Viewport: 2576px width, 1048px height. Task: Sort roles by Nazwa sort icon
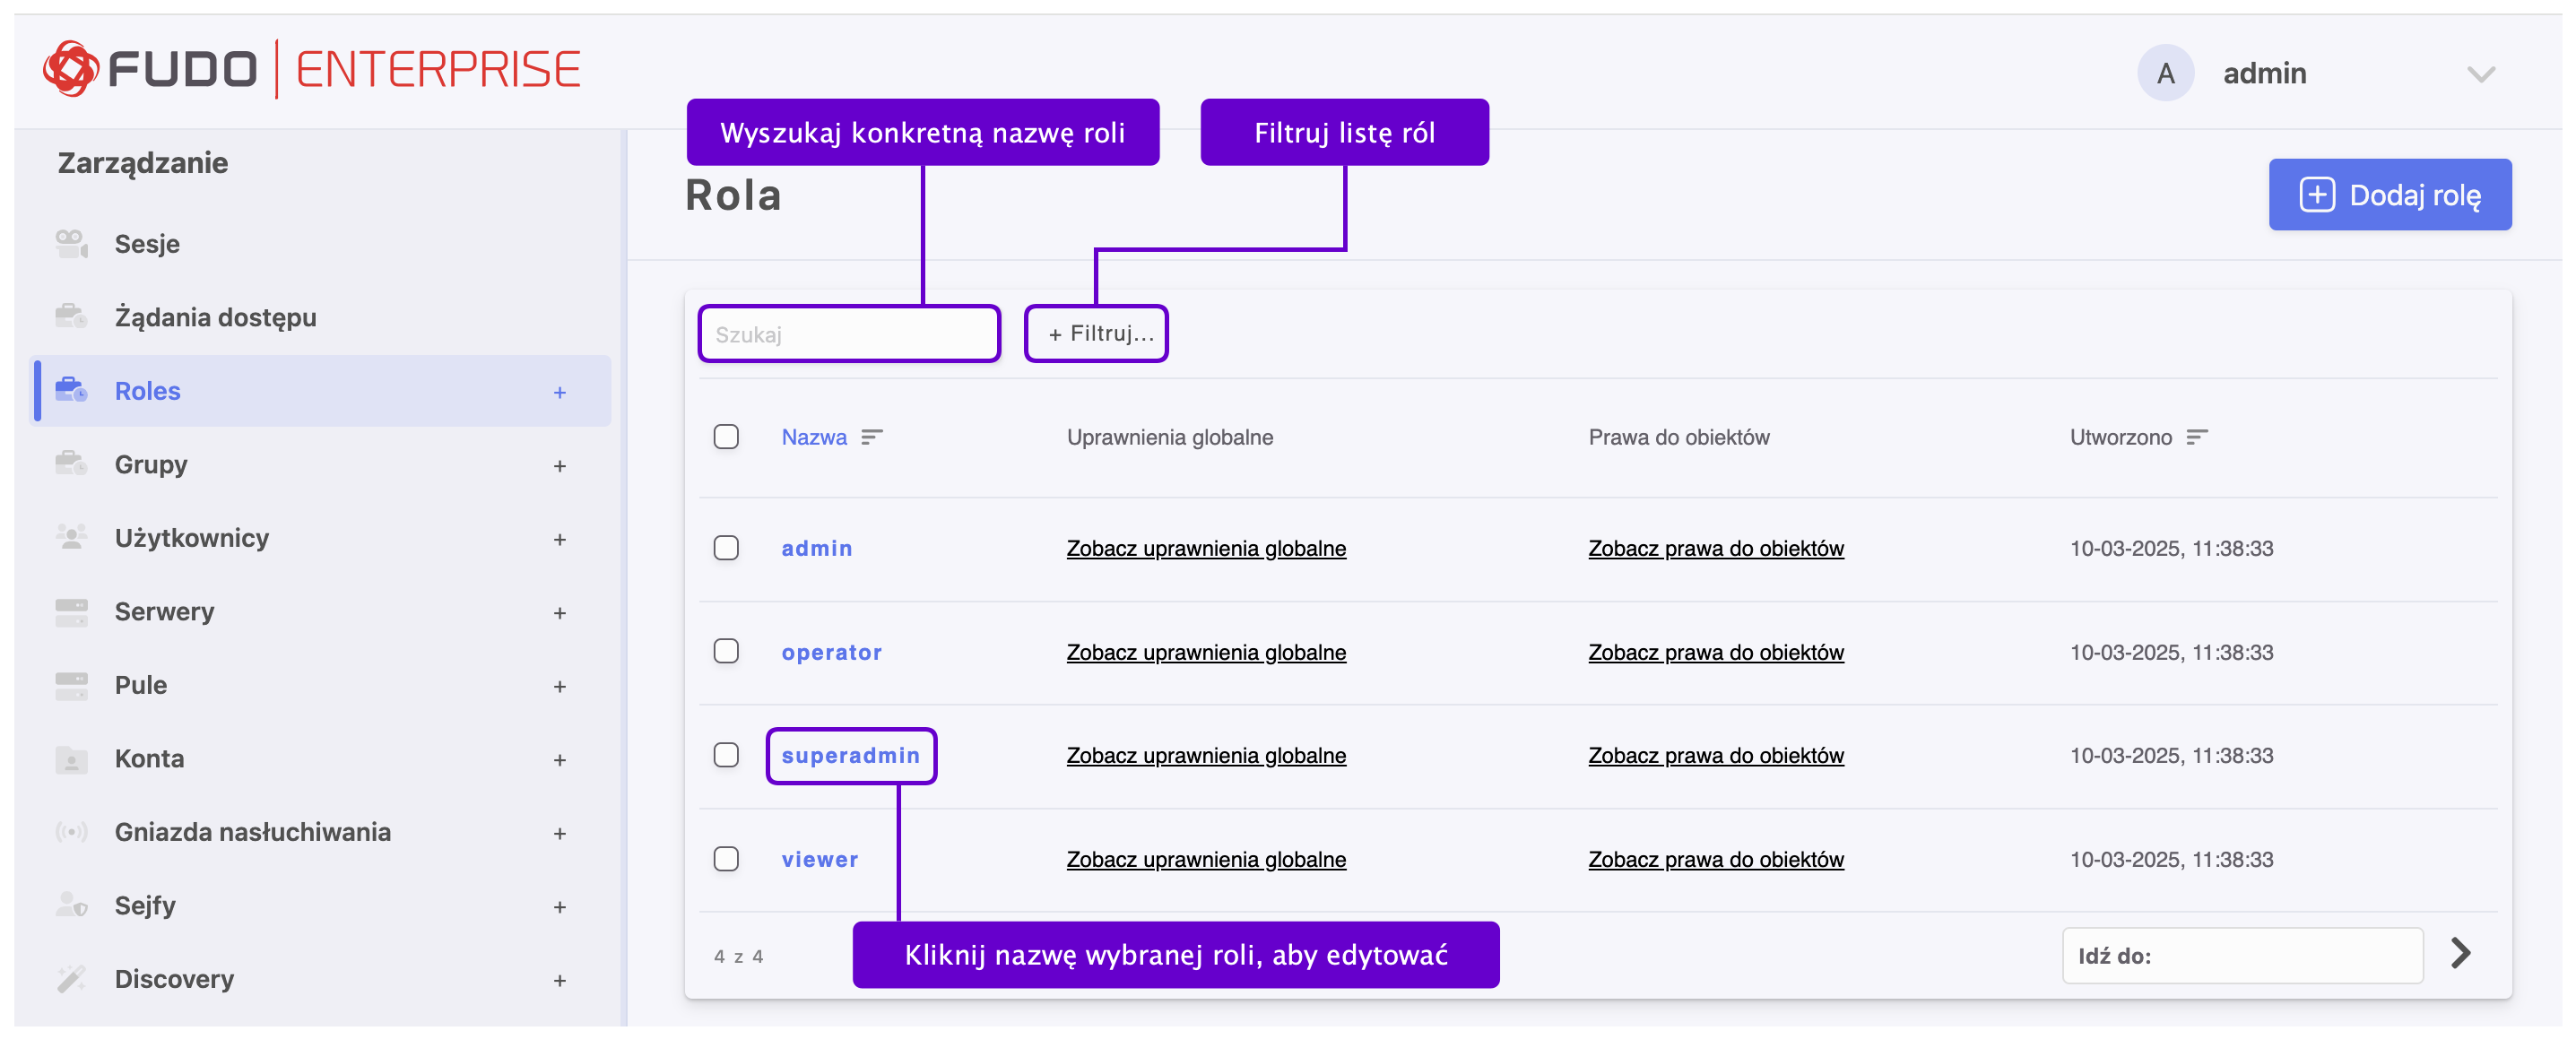(x=872, y=437)
